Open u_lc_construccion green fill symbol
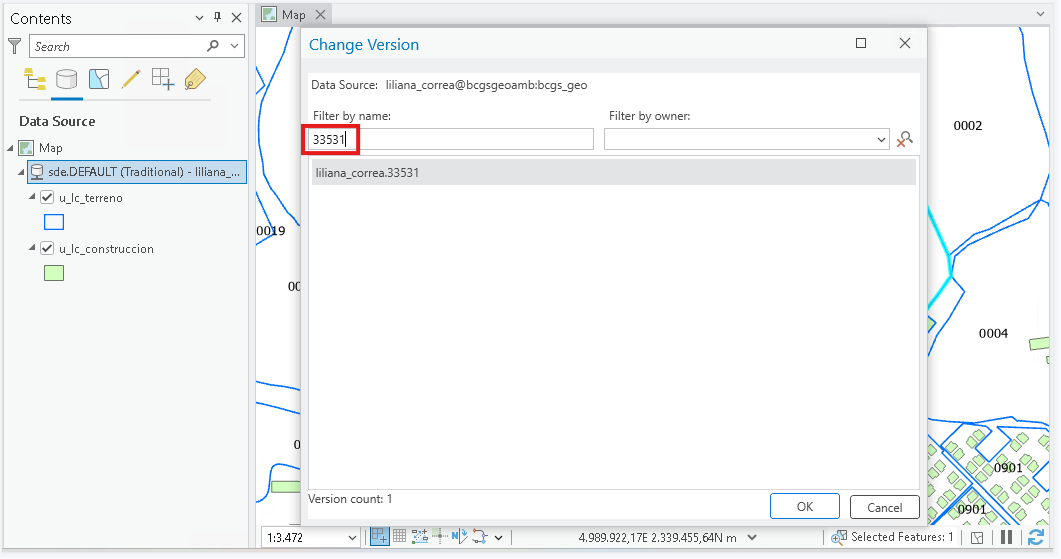The image size is (1061, 559). [x=53, y=273]
